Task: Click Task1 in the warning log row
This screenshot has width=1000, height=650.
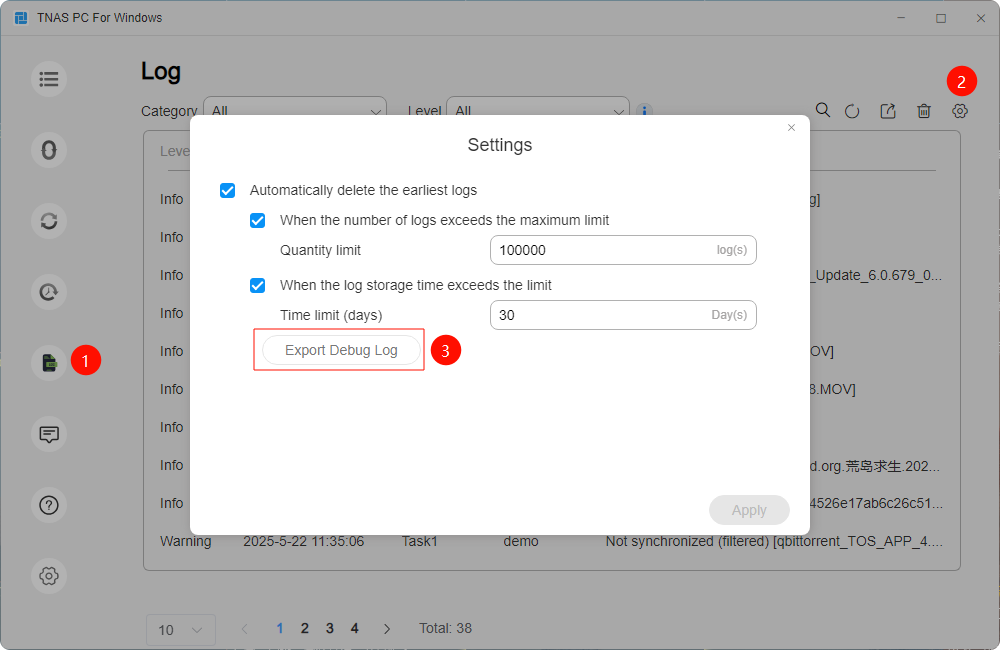Action: pyautogui.click(x=420, y=542)
